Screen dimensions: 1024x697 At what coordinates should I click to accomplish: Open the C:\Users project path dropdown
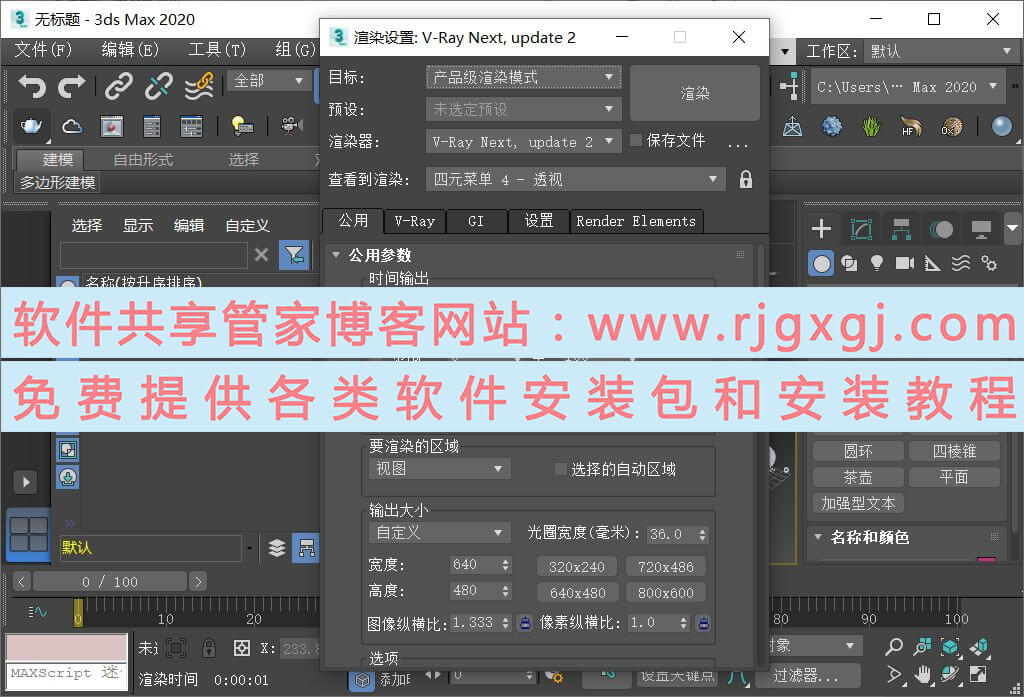coord(906,87)
